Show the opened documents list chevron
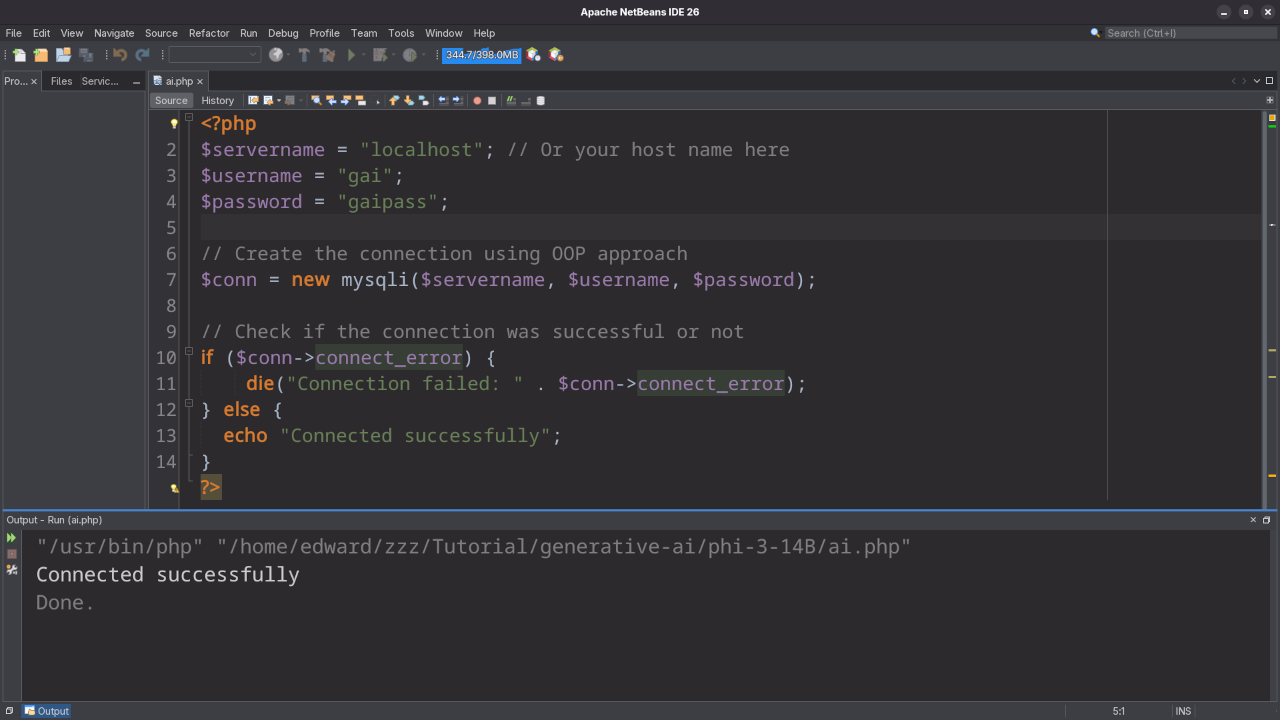The width and height of the screenshot is (1280, 720). 1256,81
